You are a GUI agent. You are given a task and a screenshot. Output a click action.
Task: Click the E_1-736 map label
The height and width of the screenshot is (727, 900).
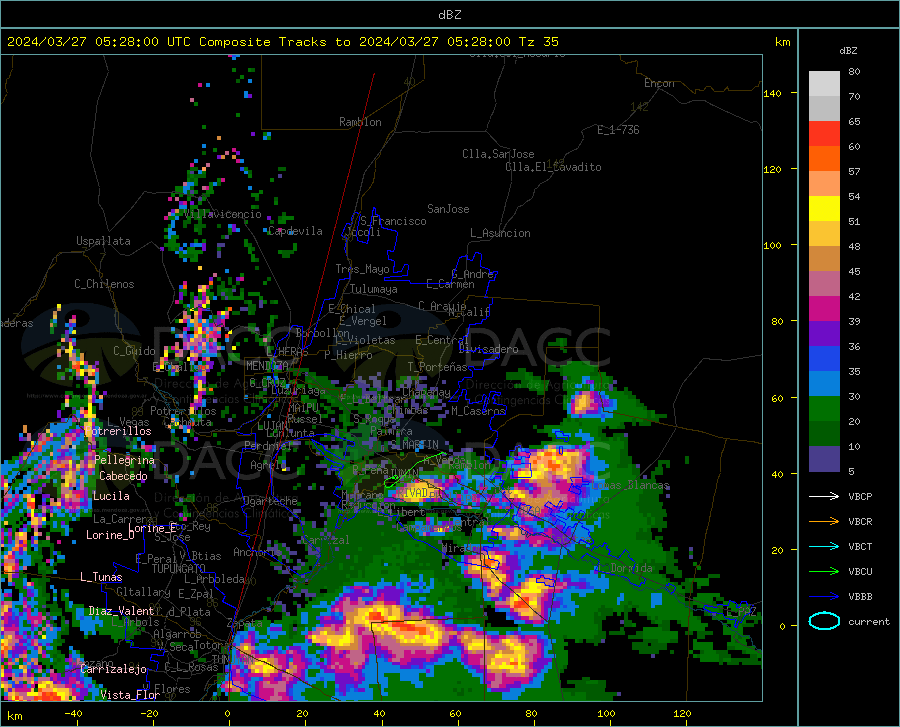click(x=618, y=130)
